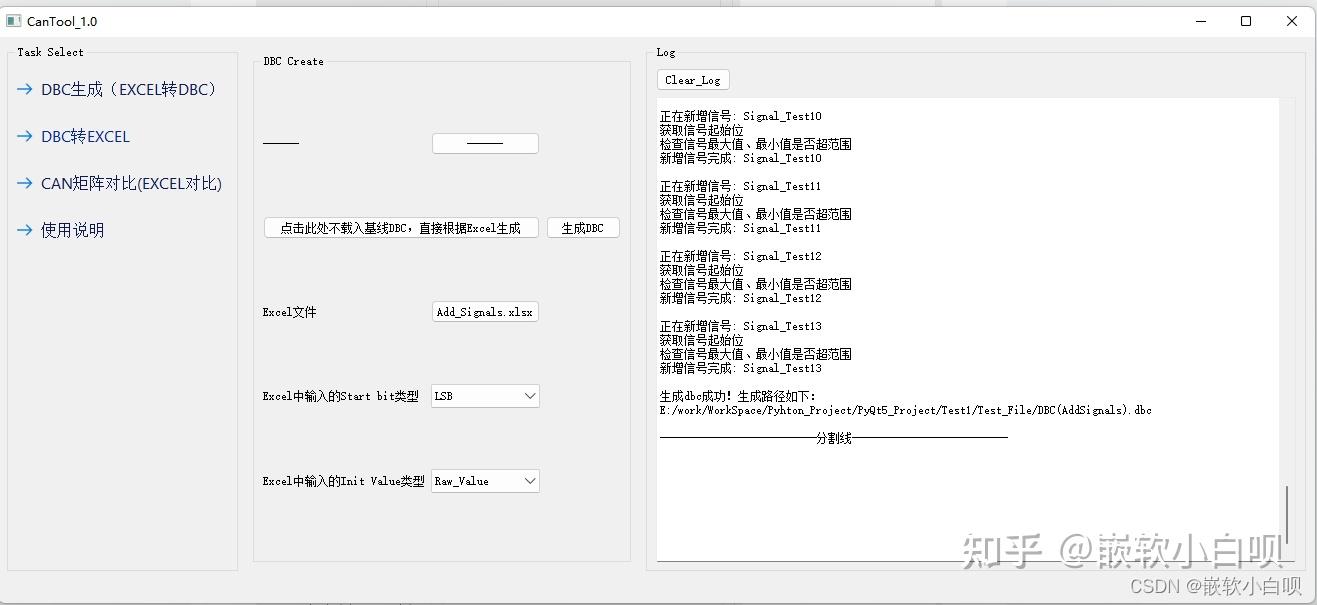Click the arrow icon beside DBC生成（EXCEL转DBC）
The width and height of the screenshot is (1317, 605).
tap(22, 89)
